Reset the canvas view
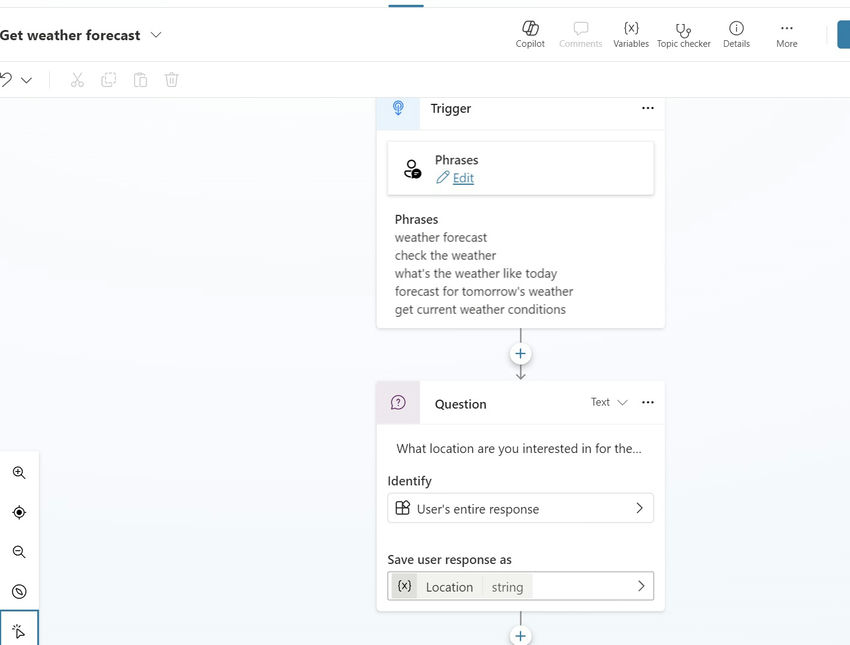The height and width of the screenshot is (645, 850). pyautogui.click(x=19, y=591)
